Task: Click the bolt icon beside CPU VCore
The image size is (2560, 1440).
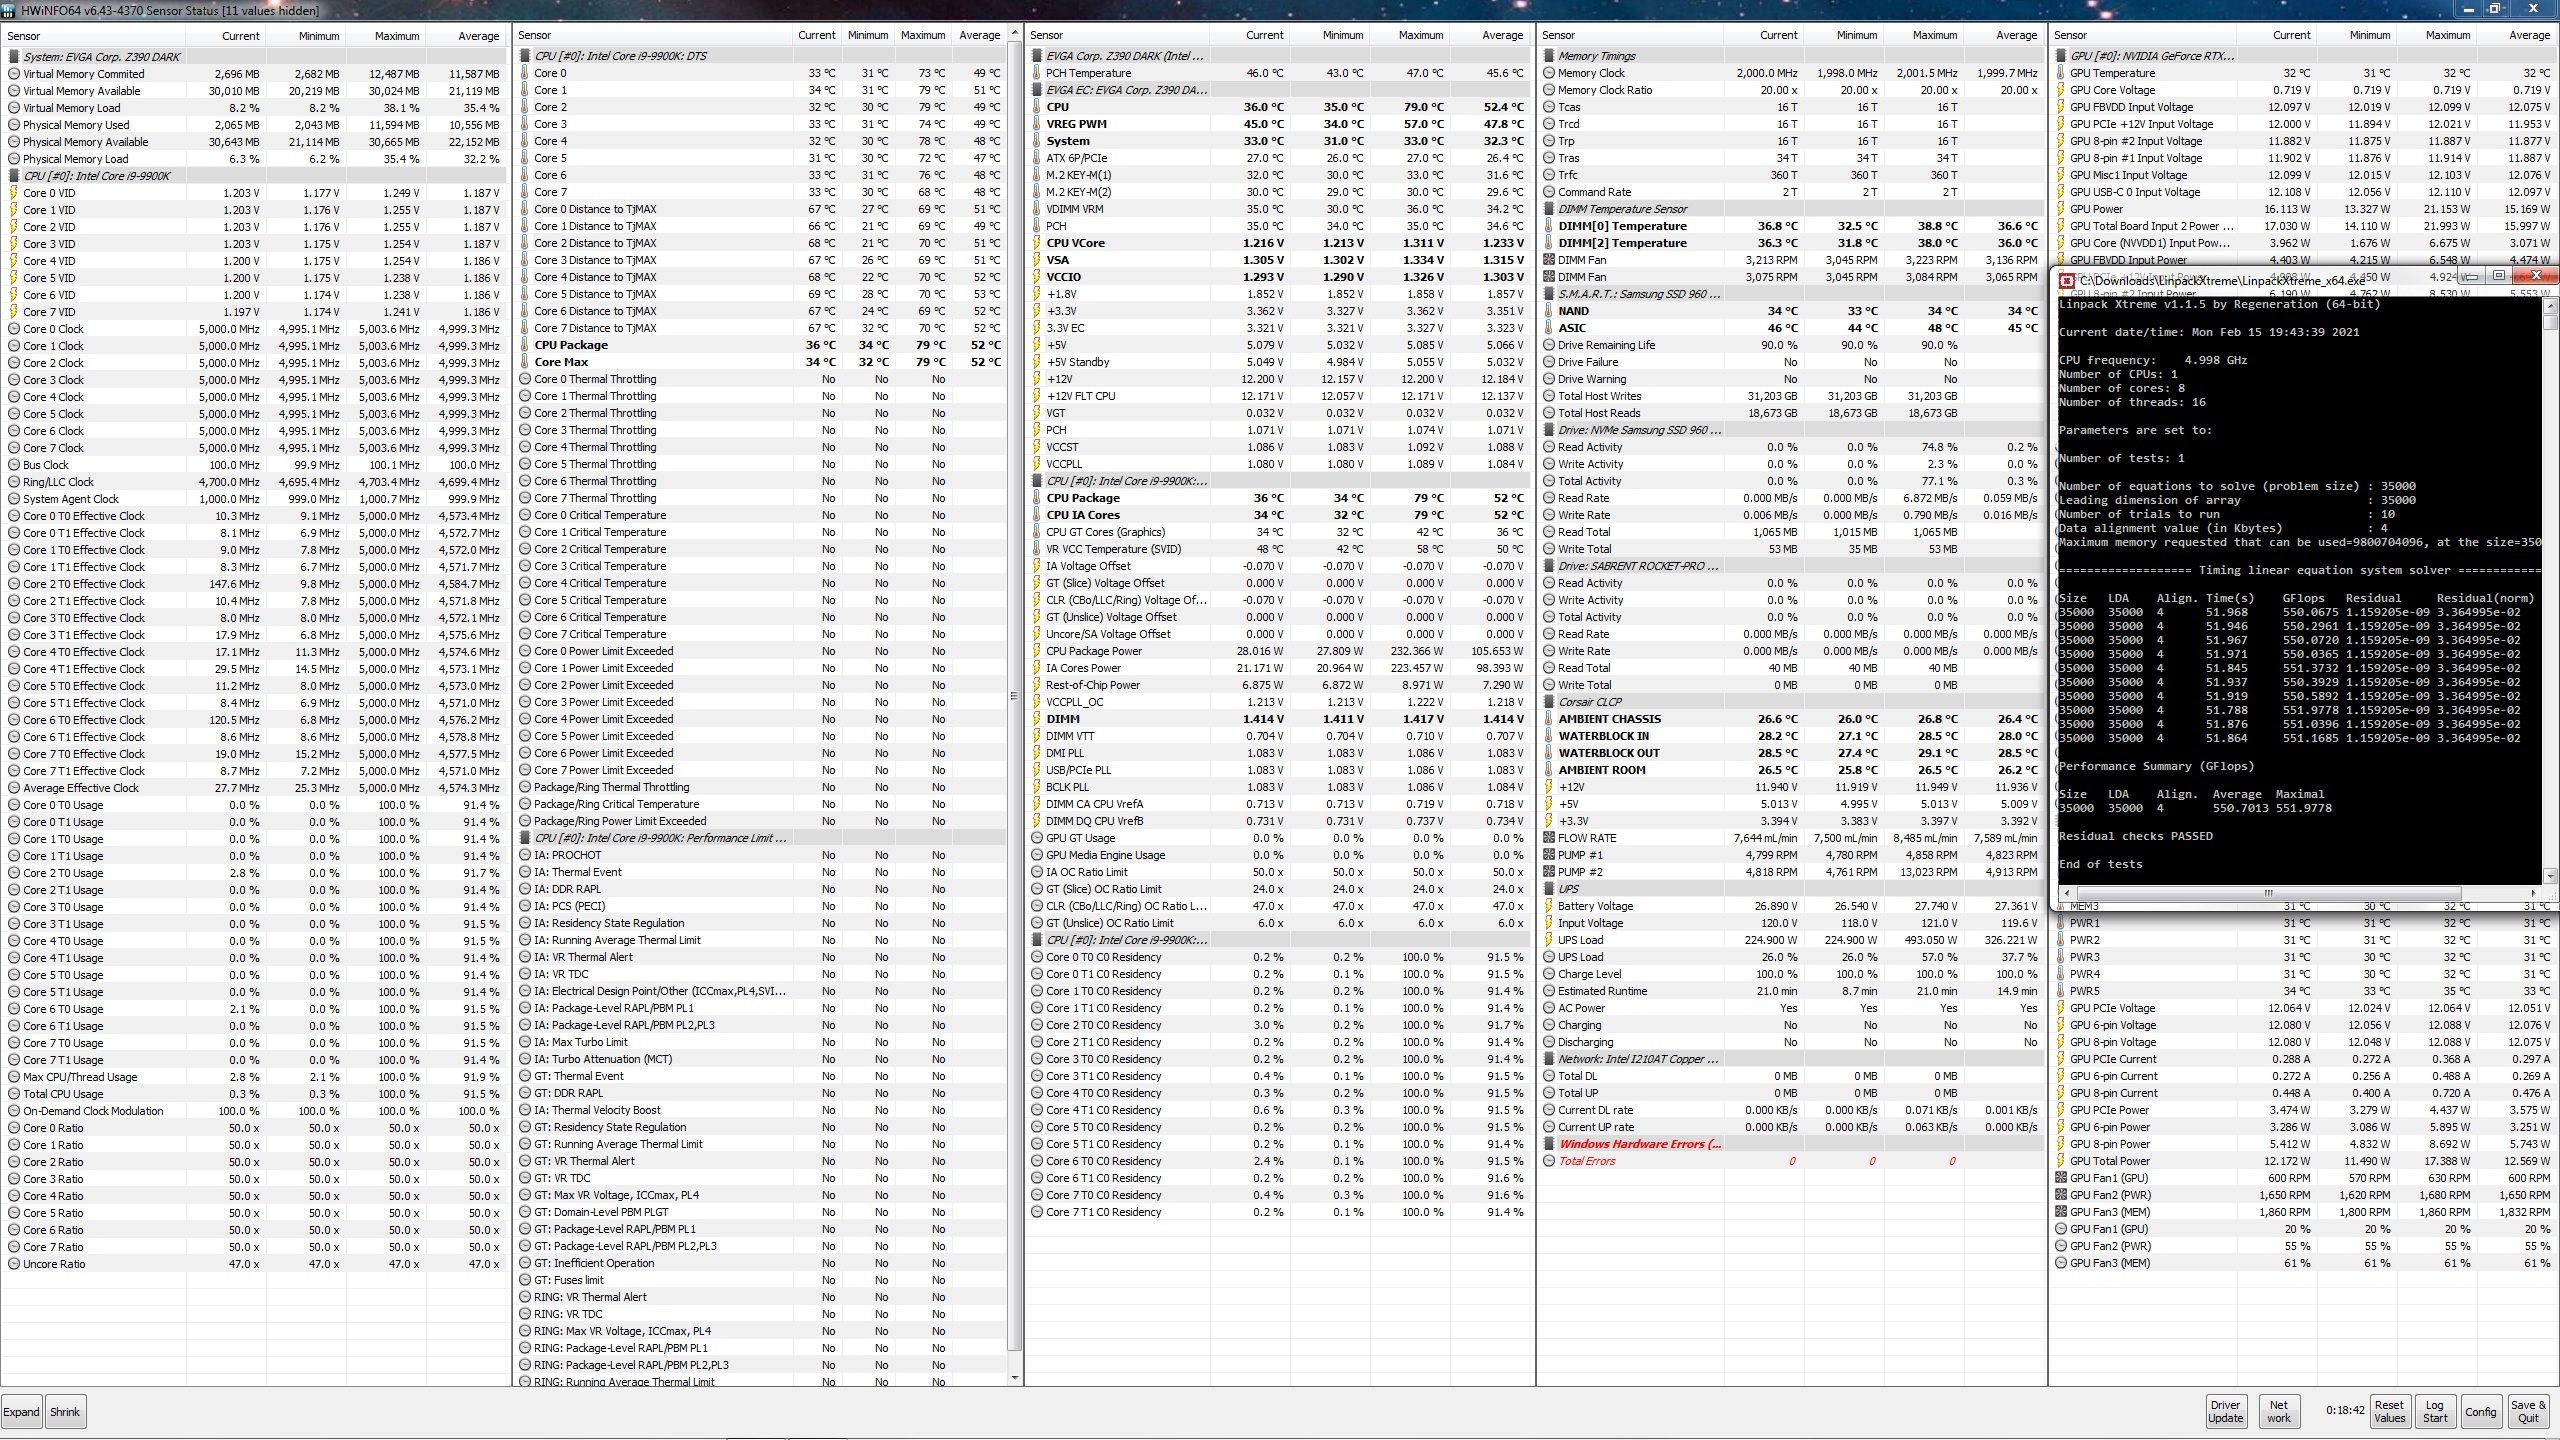Action: (1037, 243)
